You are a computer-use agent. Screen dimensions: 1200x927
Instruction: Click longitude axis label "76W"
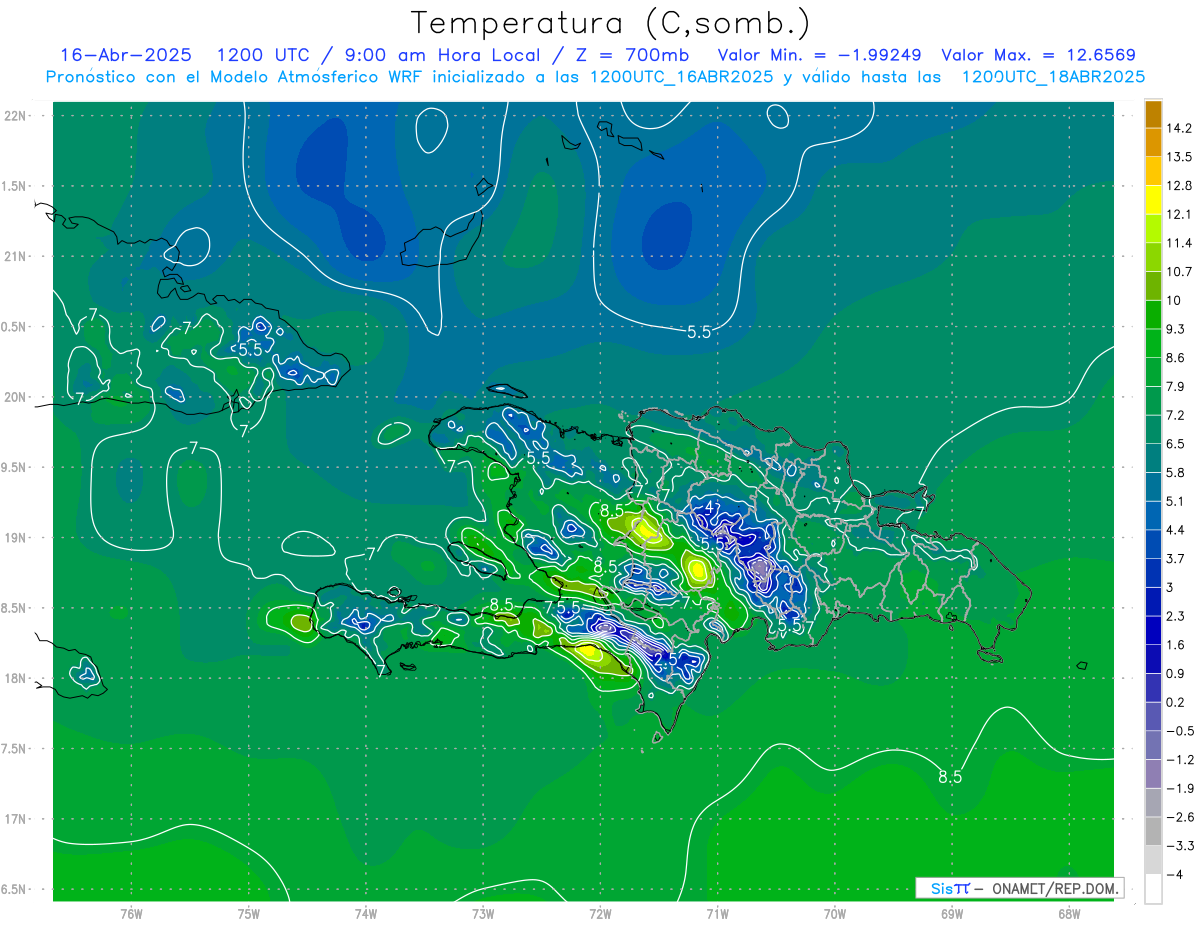(x=131, y=914)
